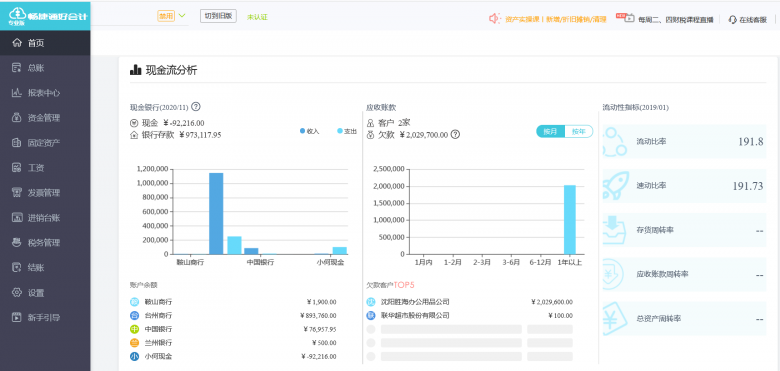Click the chart icon beside 报表中心
Image resolution: width=780 pixels, height=371 pixels.
point(17,93)
